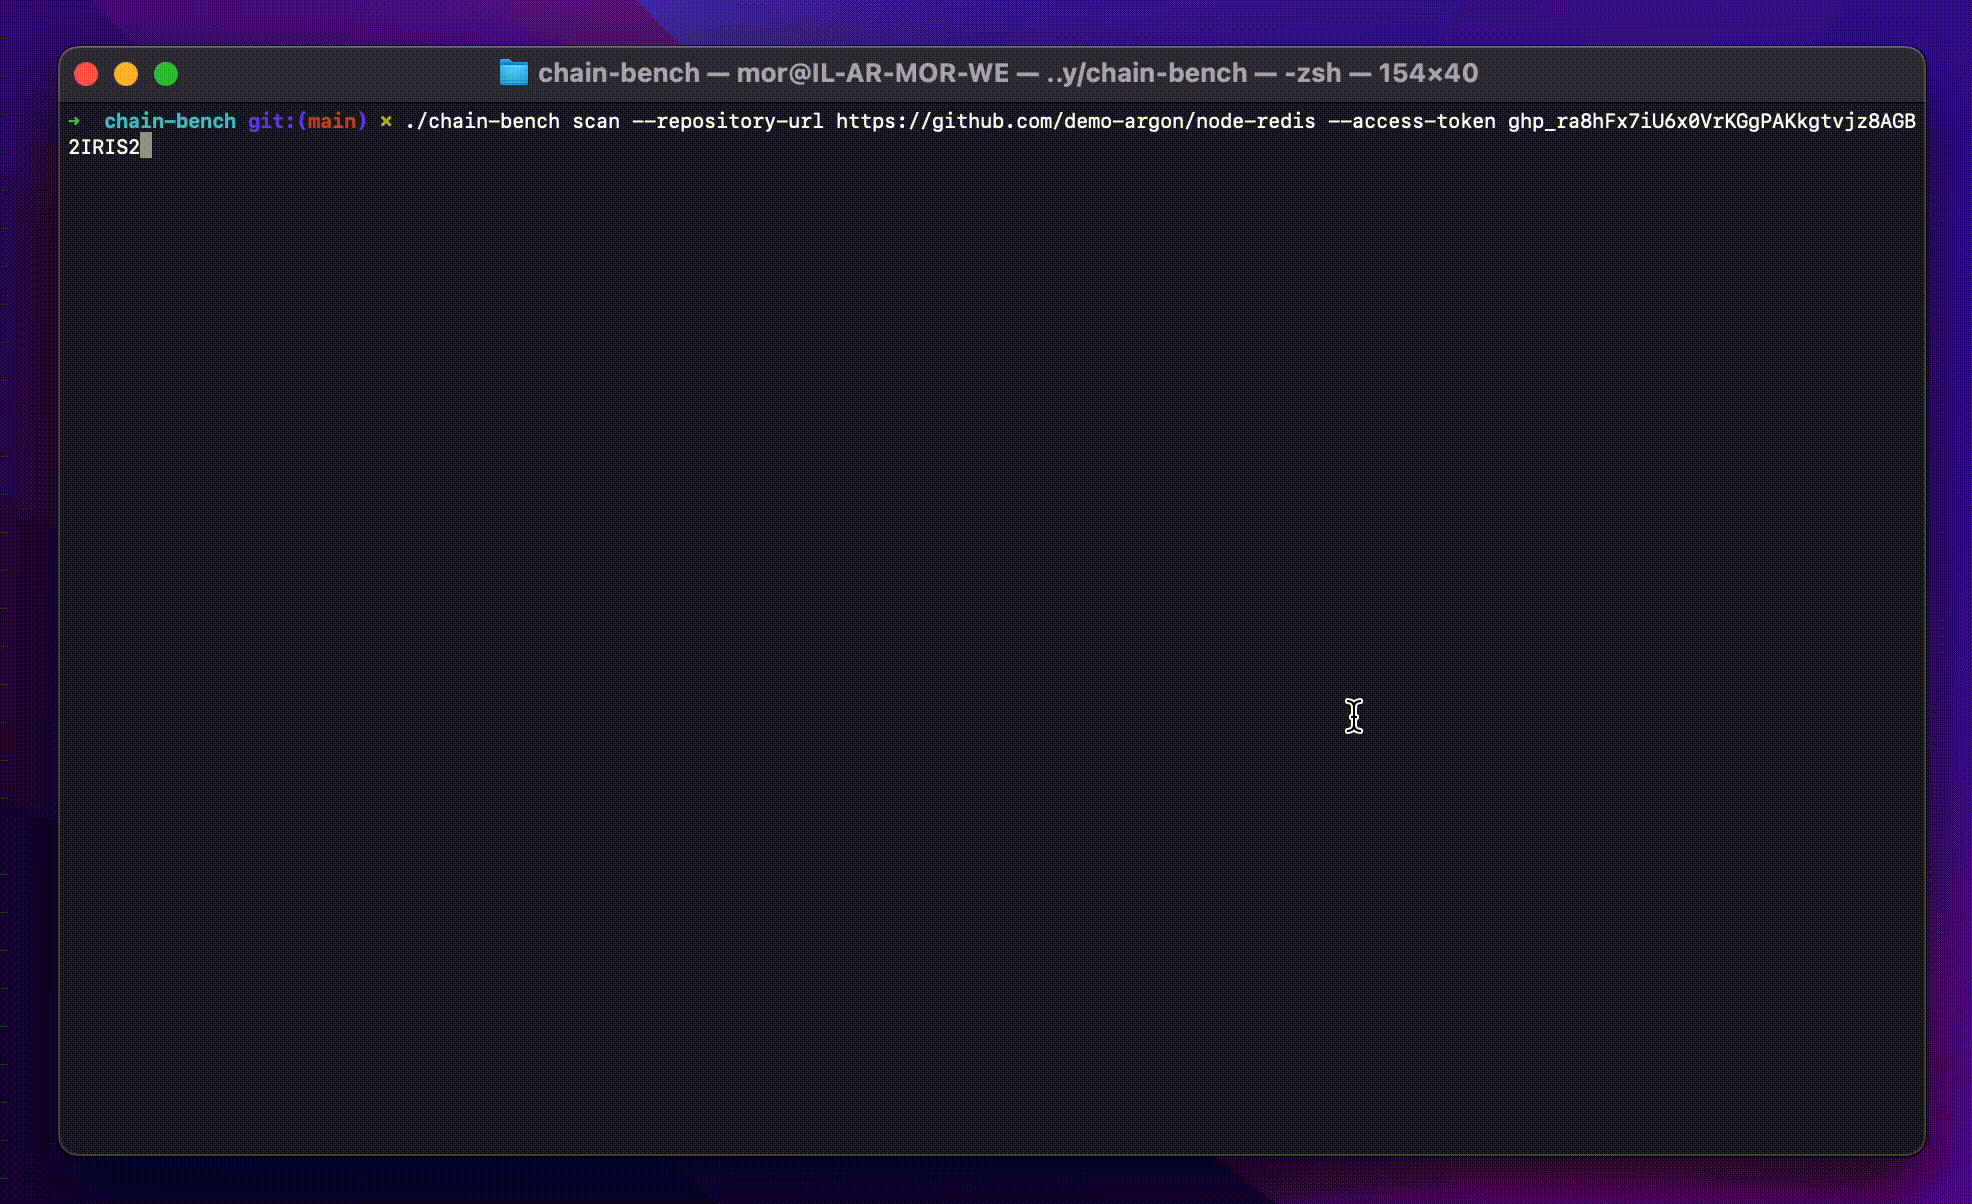Click the ghp_ access token string
The height and width of the screenshot is (1204, 1972).
[1710, 121]
